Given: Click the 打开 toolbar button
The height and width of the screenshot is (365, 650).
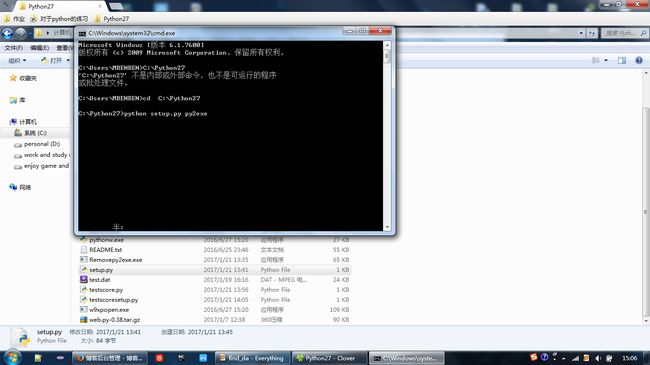Looking at the screenshot, I should (52, 61).
